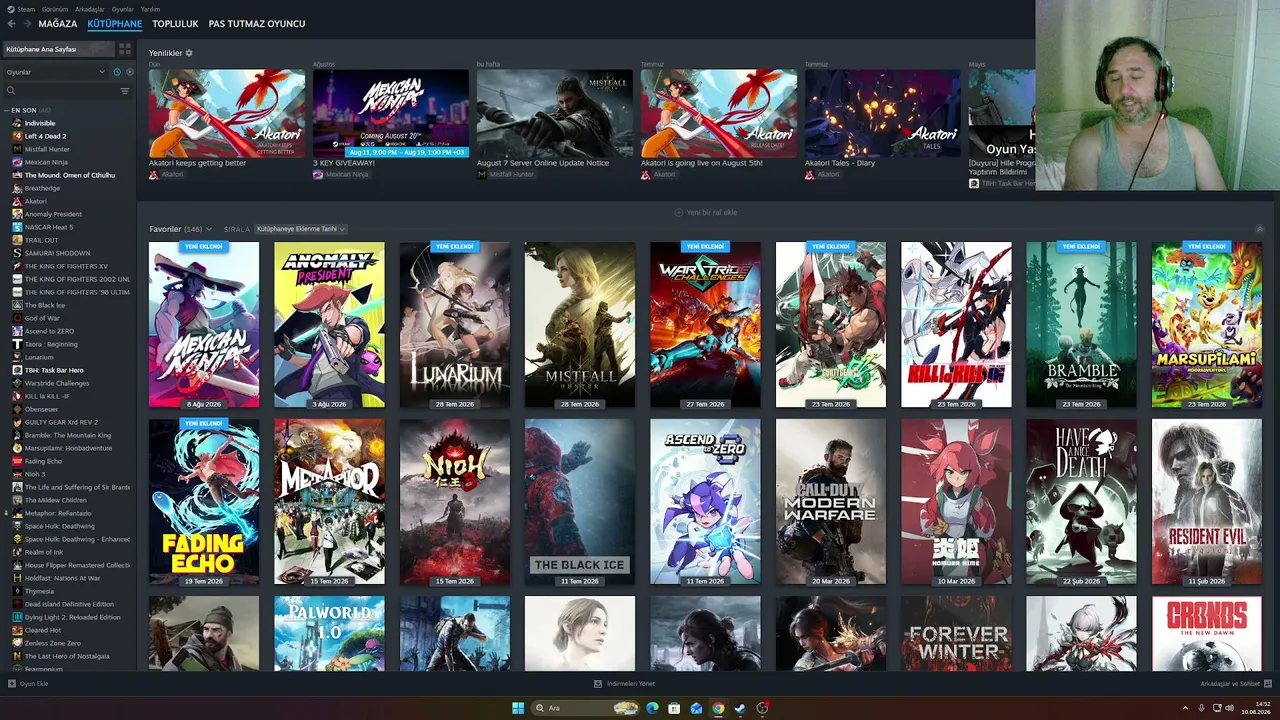Screen dimensions: 1280x720
Task: Open the Have a Nice Death cover
Action: (x=1081, y=502)
